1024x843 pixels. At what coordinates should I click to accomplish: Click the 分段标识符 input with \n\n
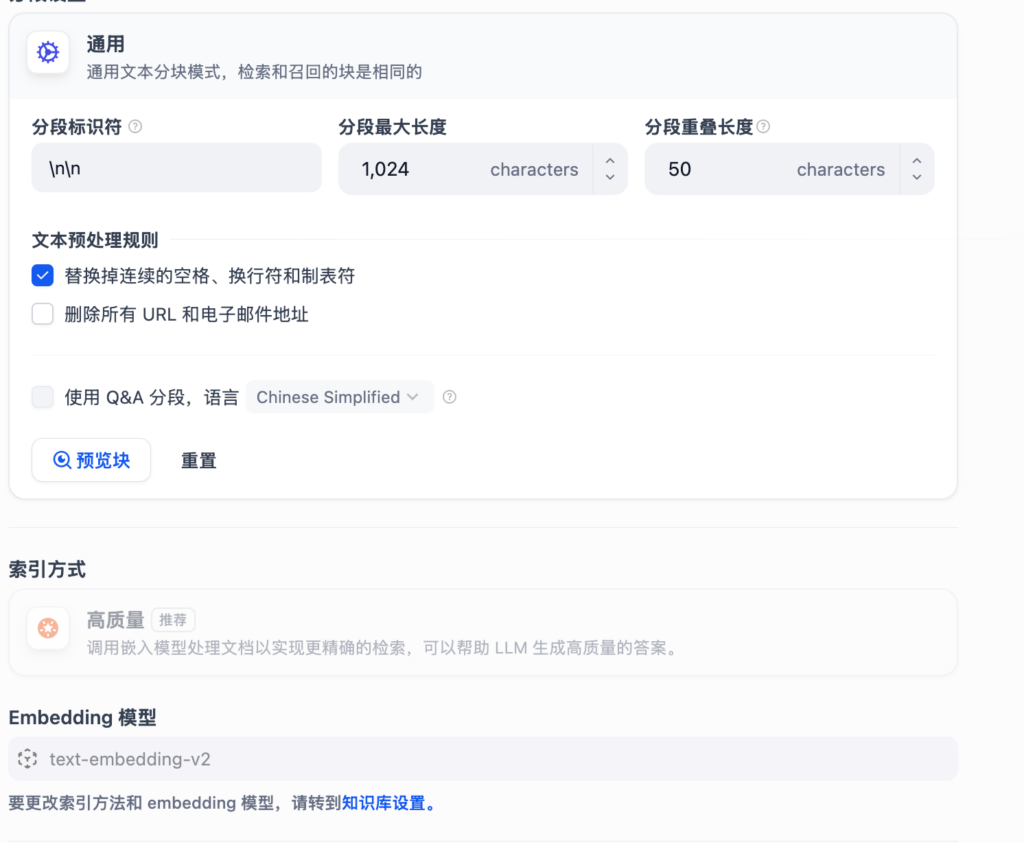coord(176,168)
